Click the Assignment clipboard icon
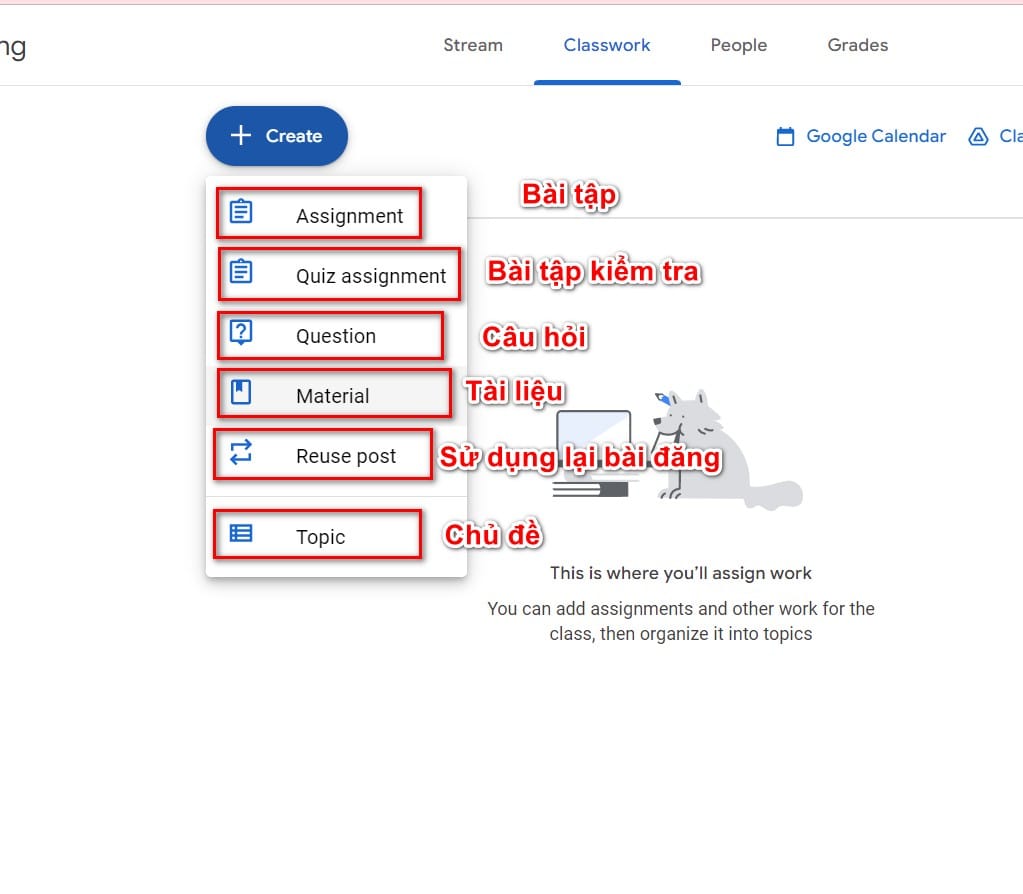Screen dimensions: 1023x894 [241, 212]
